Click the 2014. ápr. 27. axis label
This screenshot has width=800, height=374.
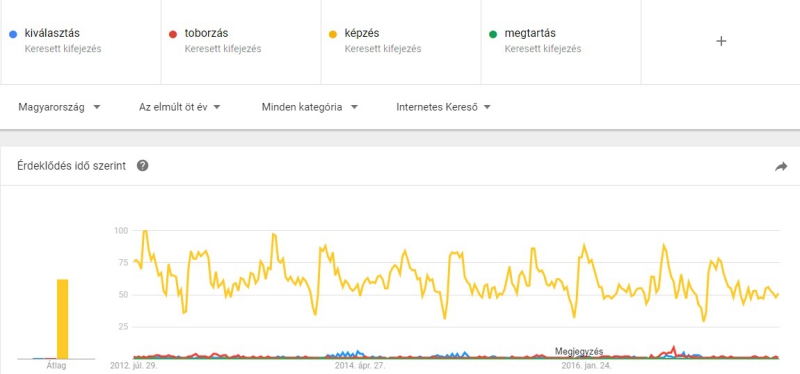coord(360,366)
